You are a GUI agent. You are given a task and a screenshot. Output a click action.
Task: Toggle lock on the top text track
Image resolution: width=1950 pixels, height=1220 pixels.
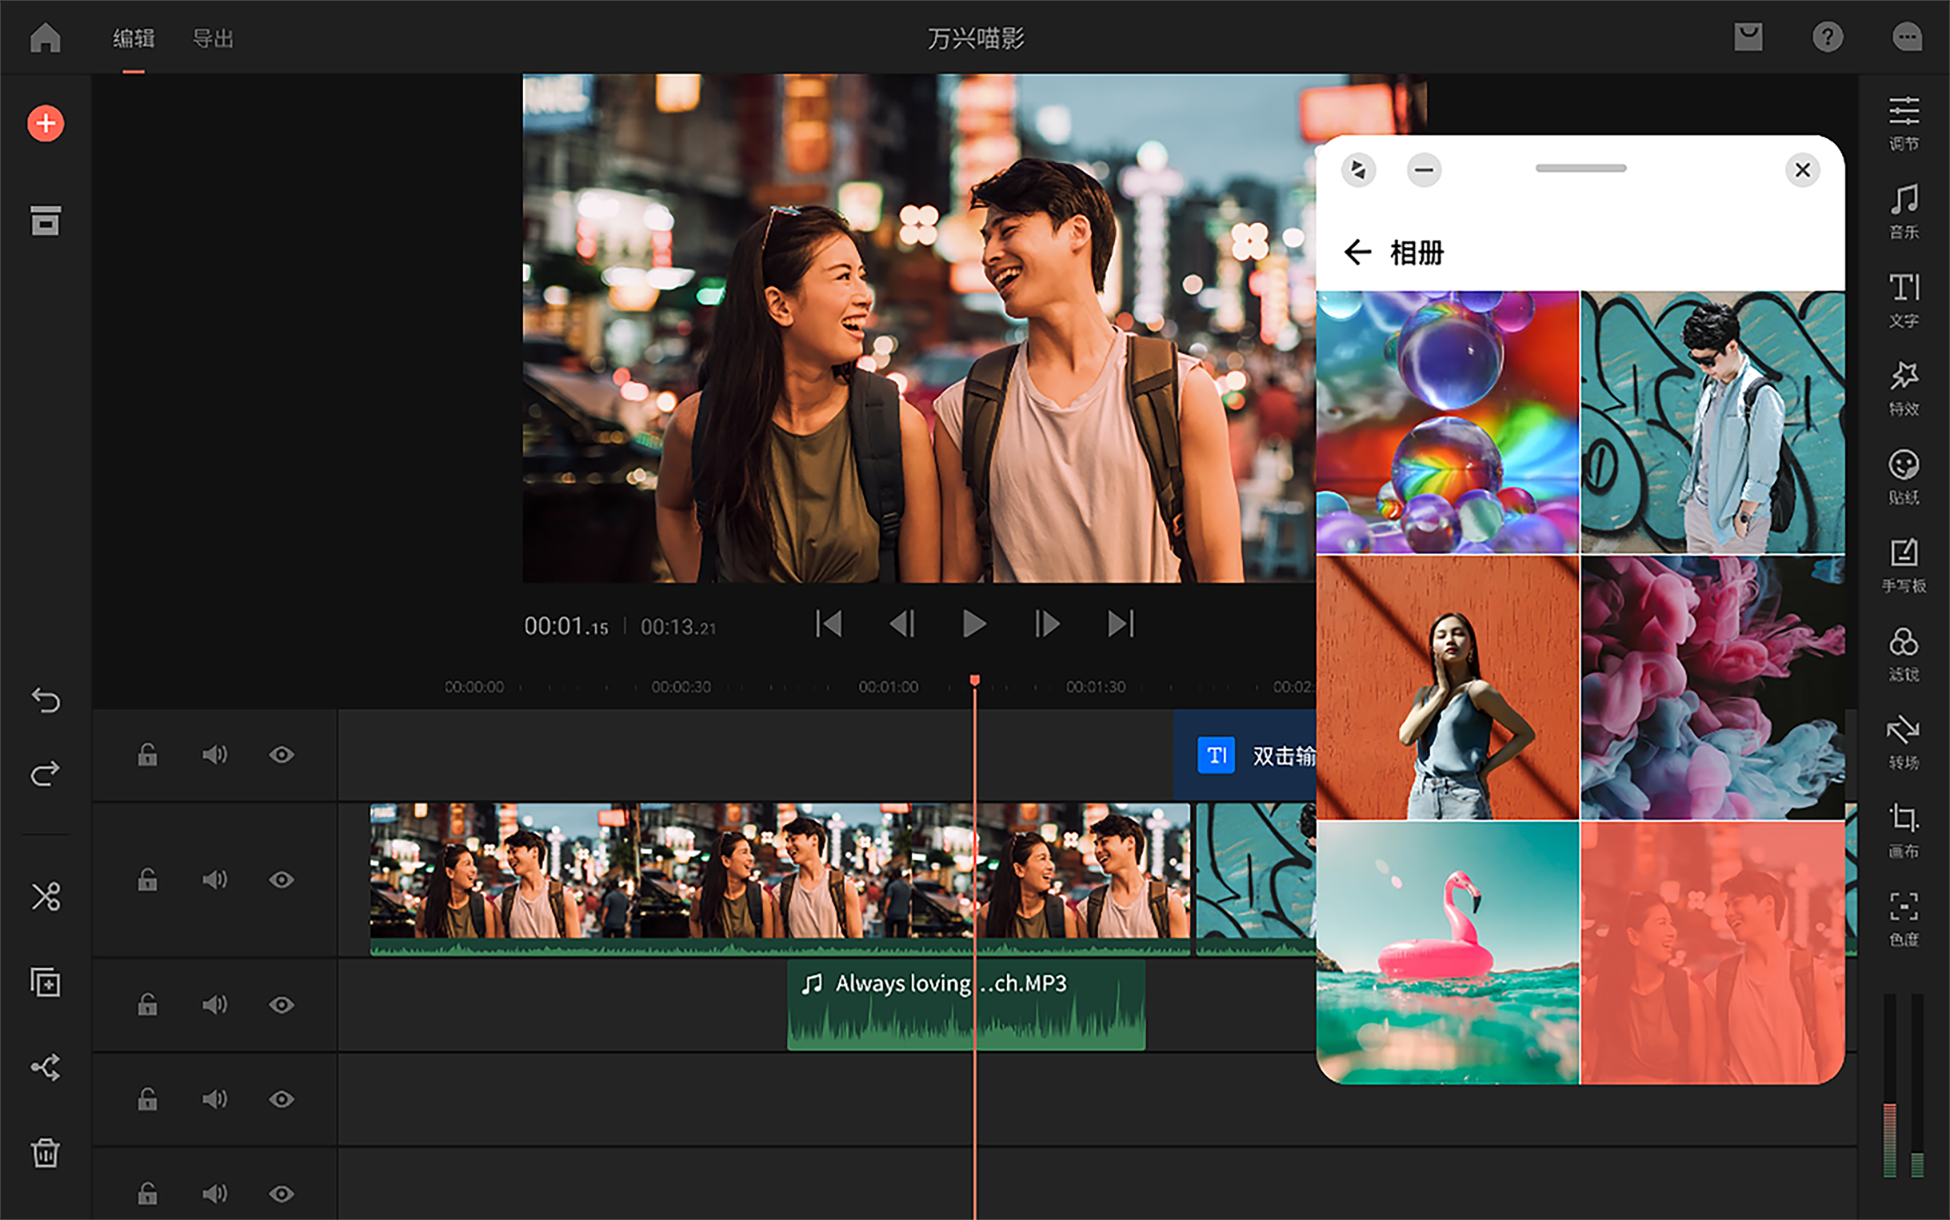click(x=147, y=755)
